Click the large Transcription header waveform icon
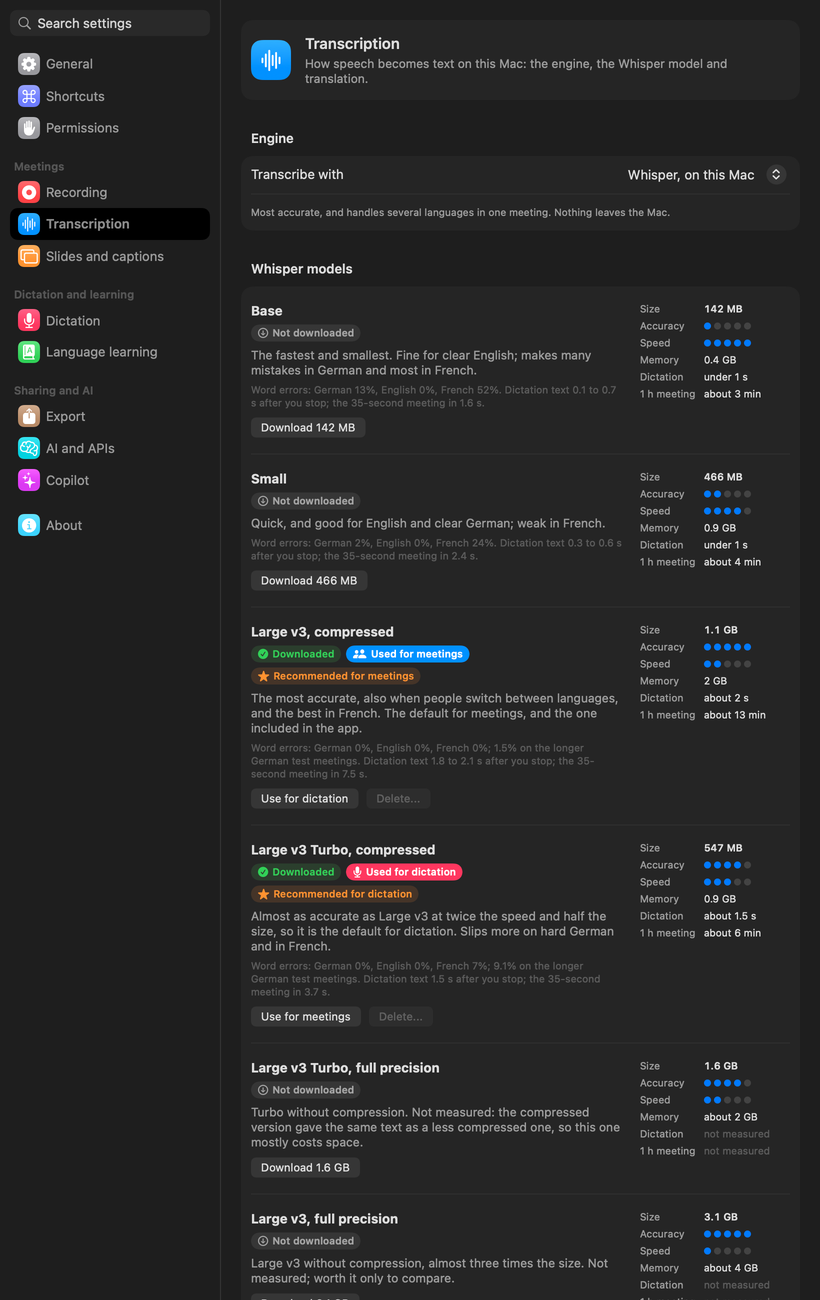820x1300 pixels. pyautogui.click(x=271, y=60)
